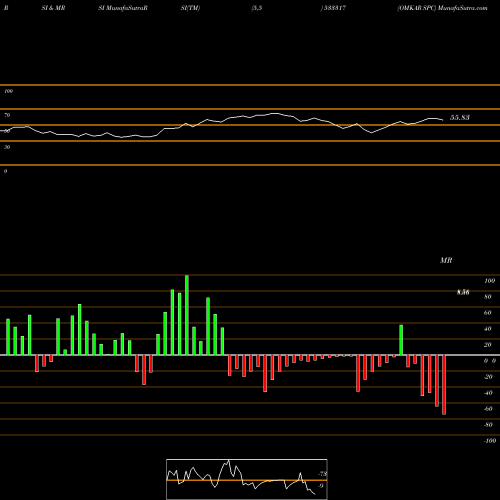This screenshot has width=500, height=500.
Task: Click the RSI axis label 30
Action: tap(7, 147)
